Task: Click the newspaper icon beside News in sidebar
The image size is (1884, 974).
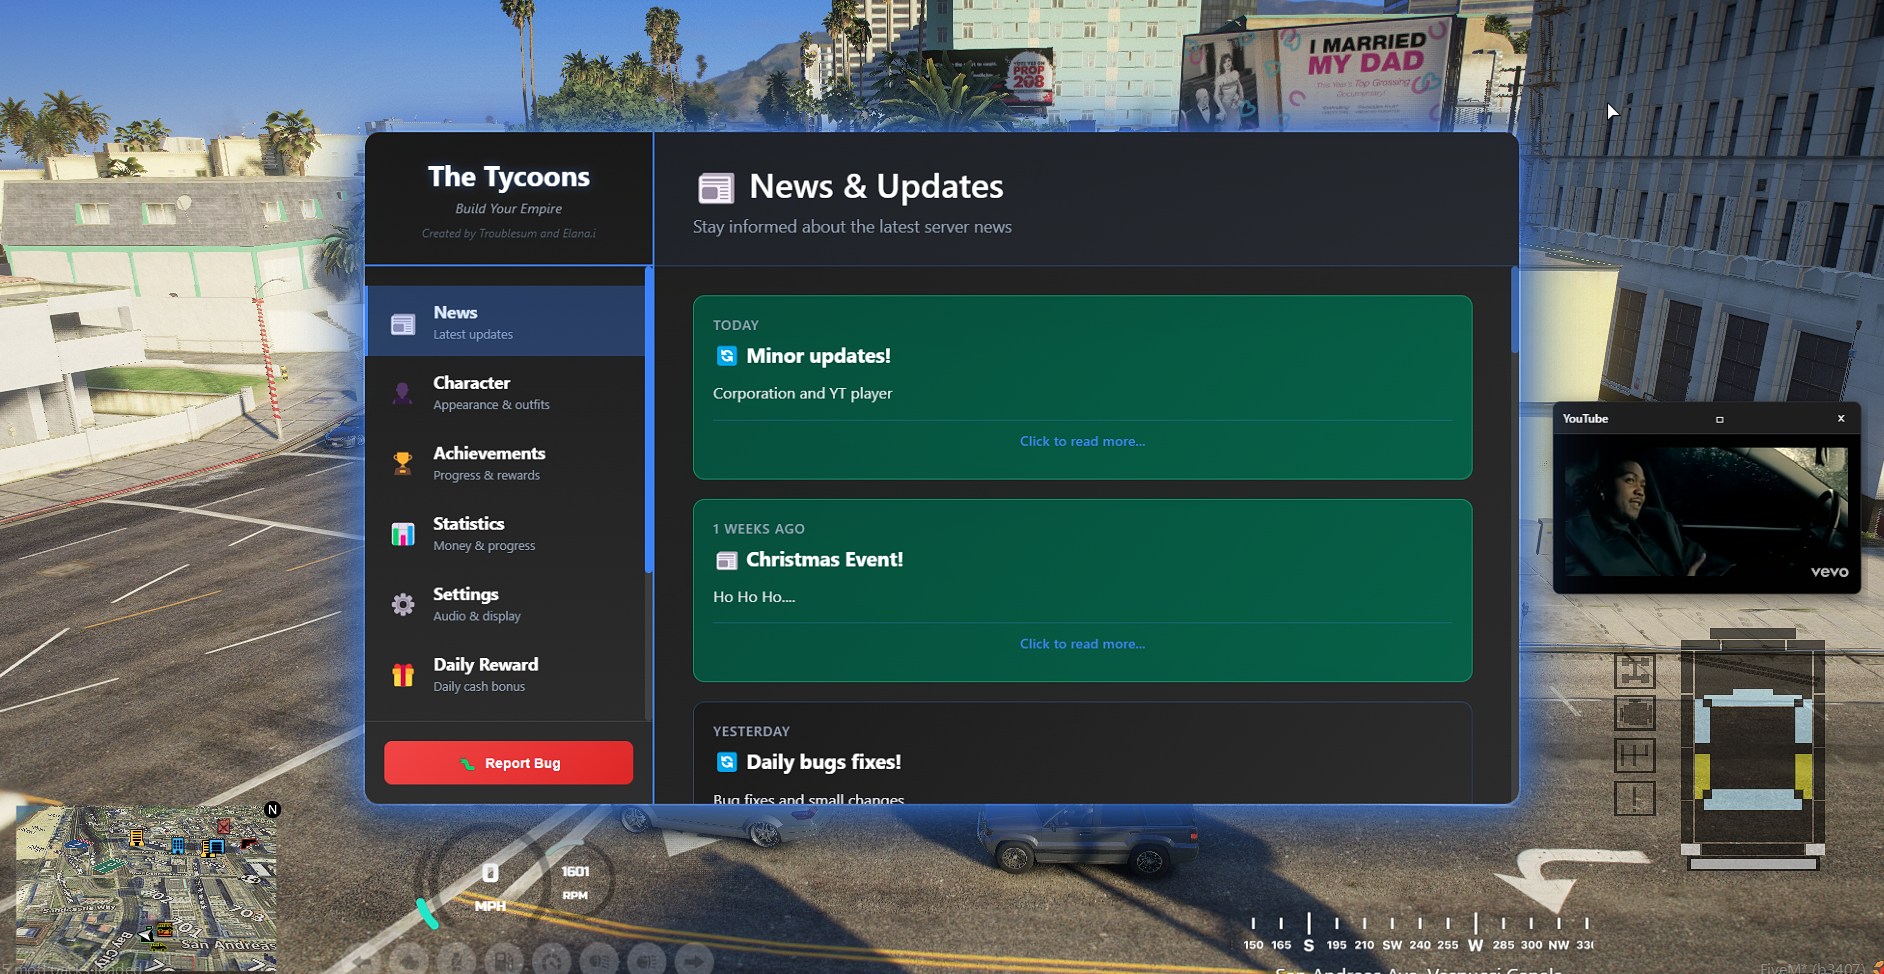Action: [403, 324]
